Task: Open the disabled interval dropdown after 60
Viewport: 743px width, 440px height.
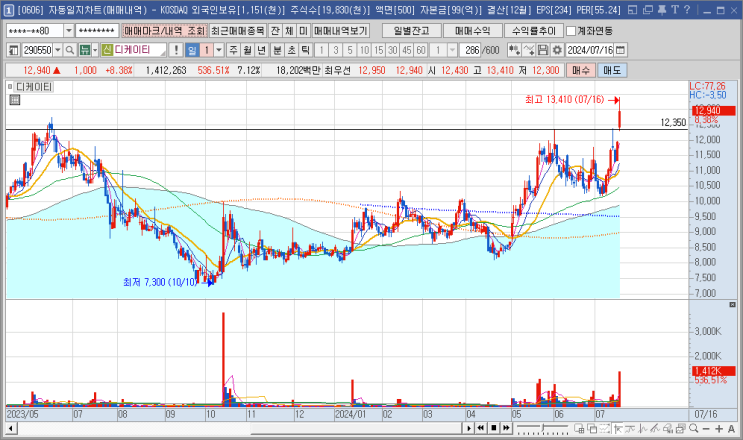Action: coord(452,50)
